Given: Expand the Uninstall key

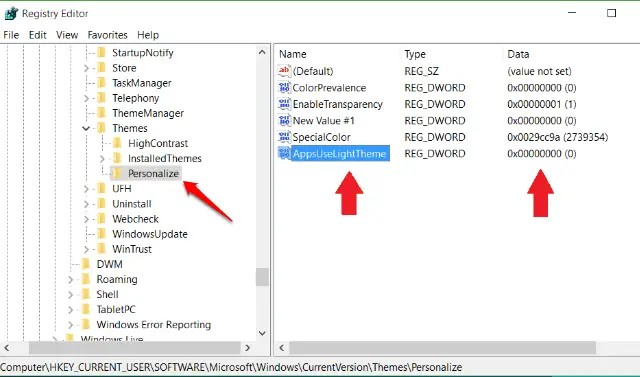Looking at the screenshot, I should [x=86, y=204].
